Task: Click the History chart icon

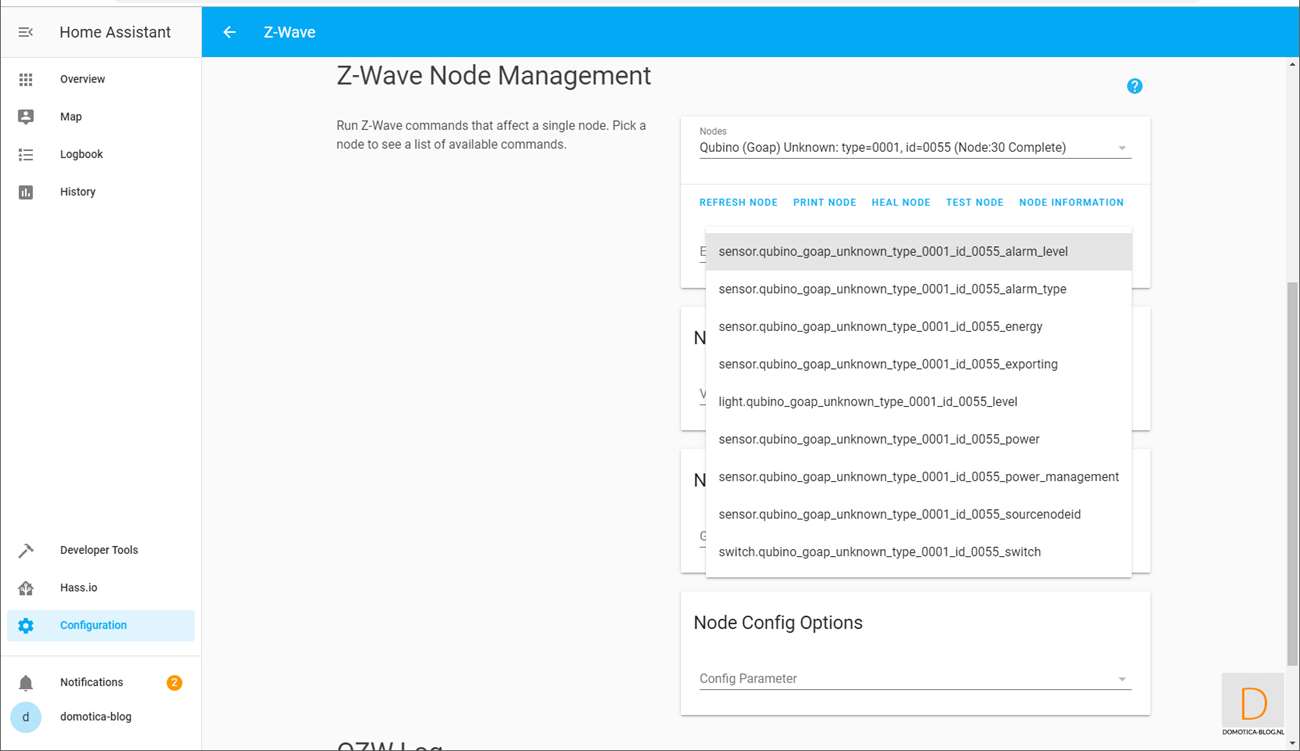Action: tap(26, 192)
